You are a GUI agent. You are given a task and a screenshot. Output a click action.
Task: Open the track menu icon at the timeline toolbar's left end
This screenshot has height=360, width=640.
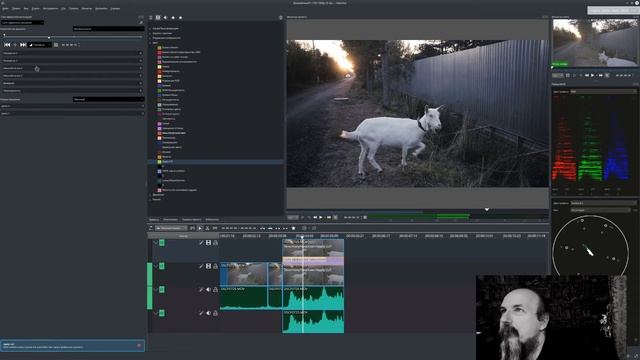151,228
